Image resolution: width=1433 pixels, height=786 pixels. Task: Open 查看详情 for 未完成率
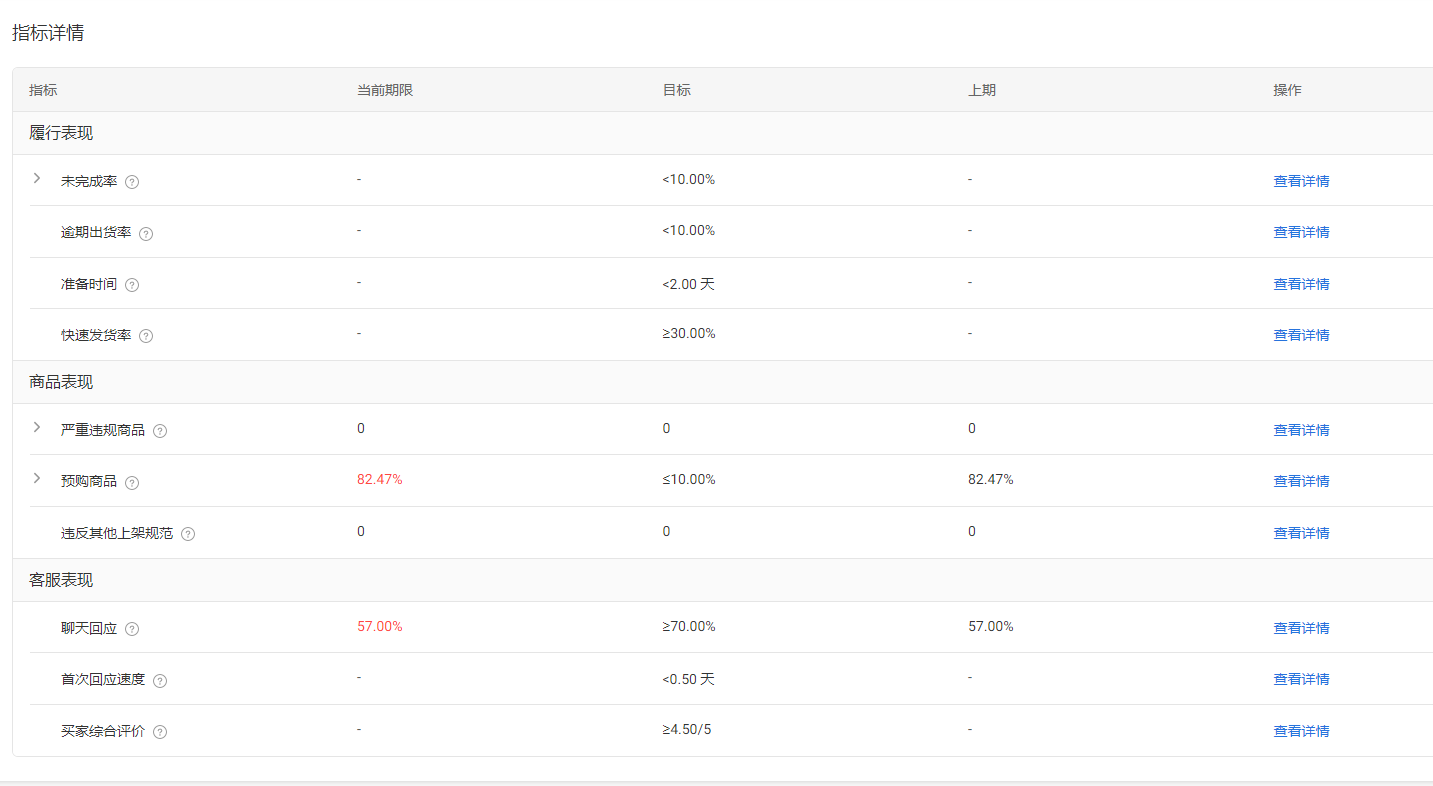pyautogui.click(x=1301, y=181)
